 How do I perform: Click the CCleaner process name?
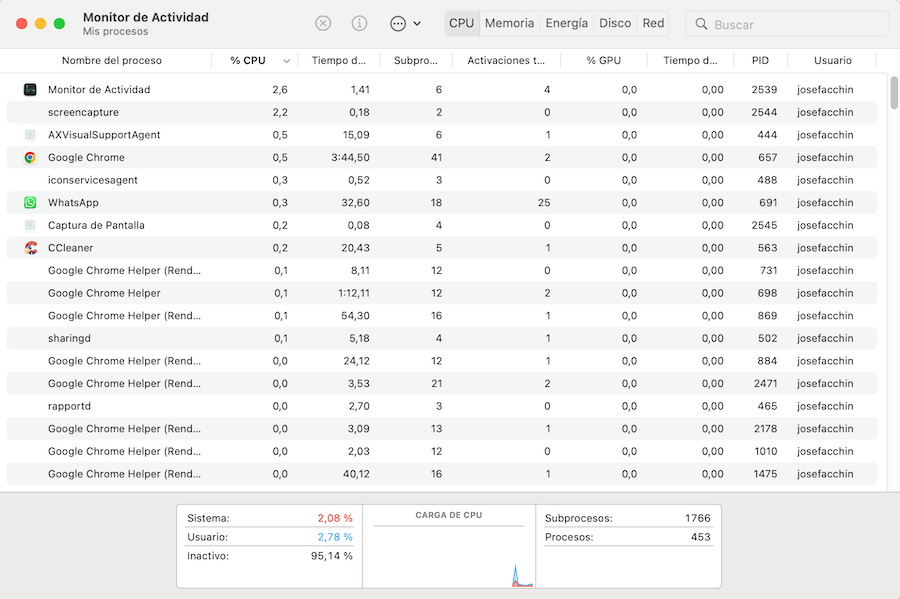(70, 248)
